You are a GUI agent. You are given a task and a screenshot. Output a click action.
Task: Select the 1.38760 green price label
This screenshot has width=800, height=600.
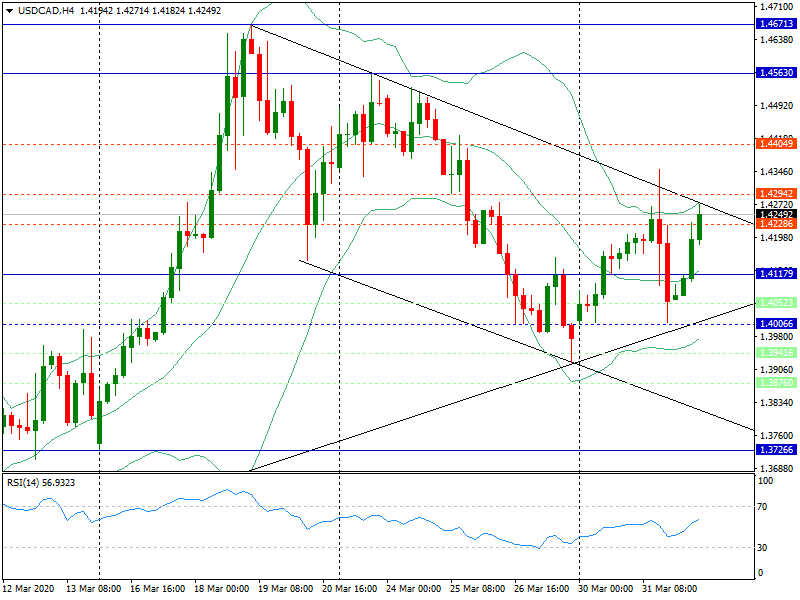[x=776, y=383]
